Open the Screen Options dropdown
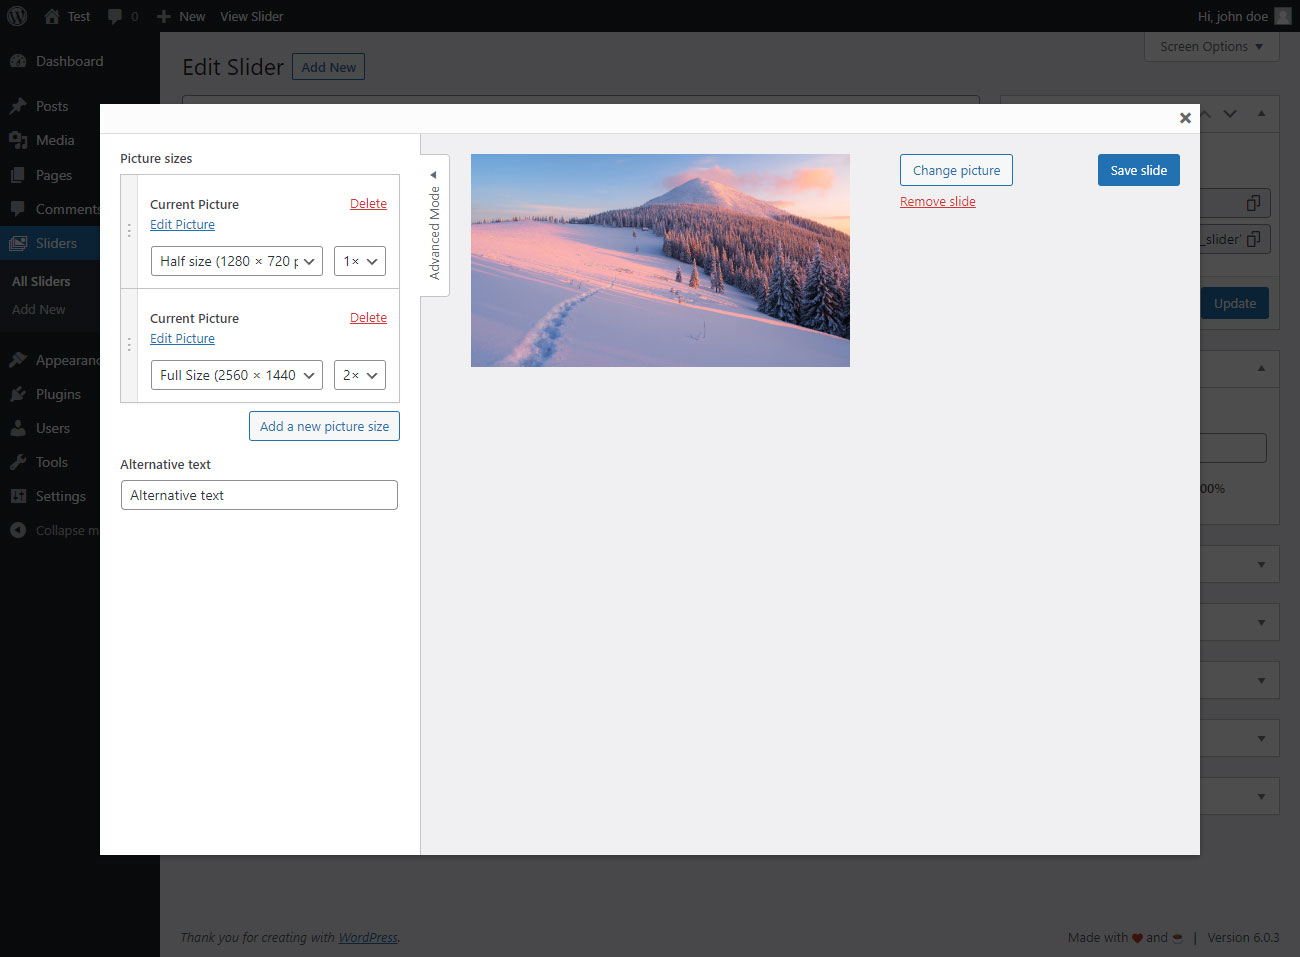The width and height of the screenshot is (1300, 957). pyautogui.click(x=1211, y=46)
